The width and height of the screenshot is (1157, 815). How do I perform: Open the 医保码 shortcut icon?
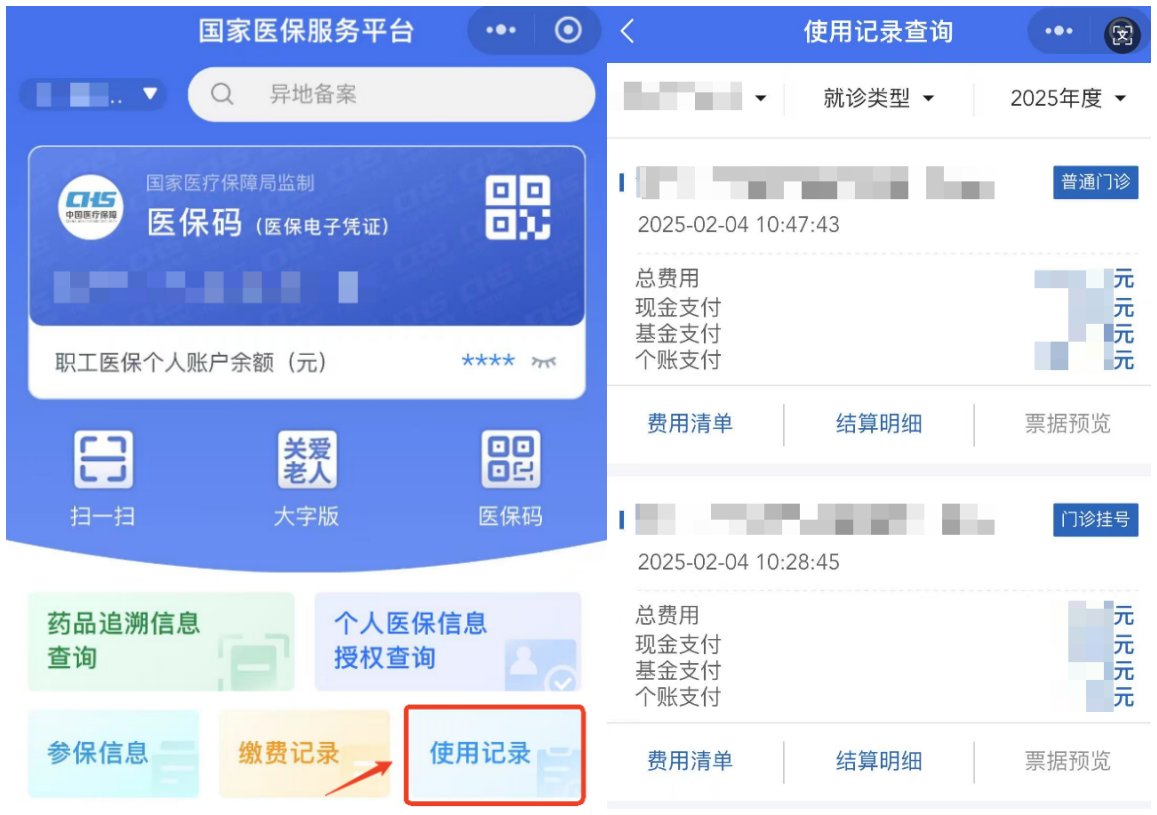(x=511, y=460)
